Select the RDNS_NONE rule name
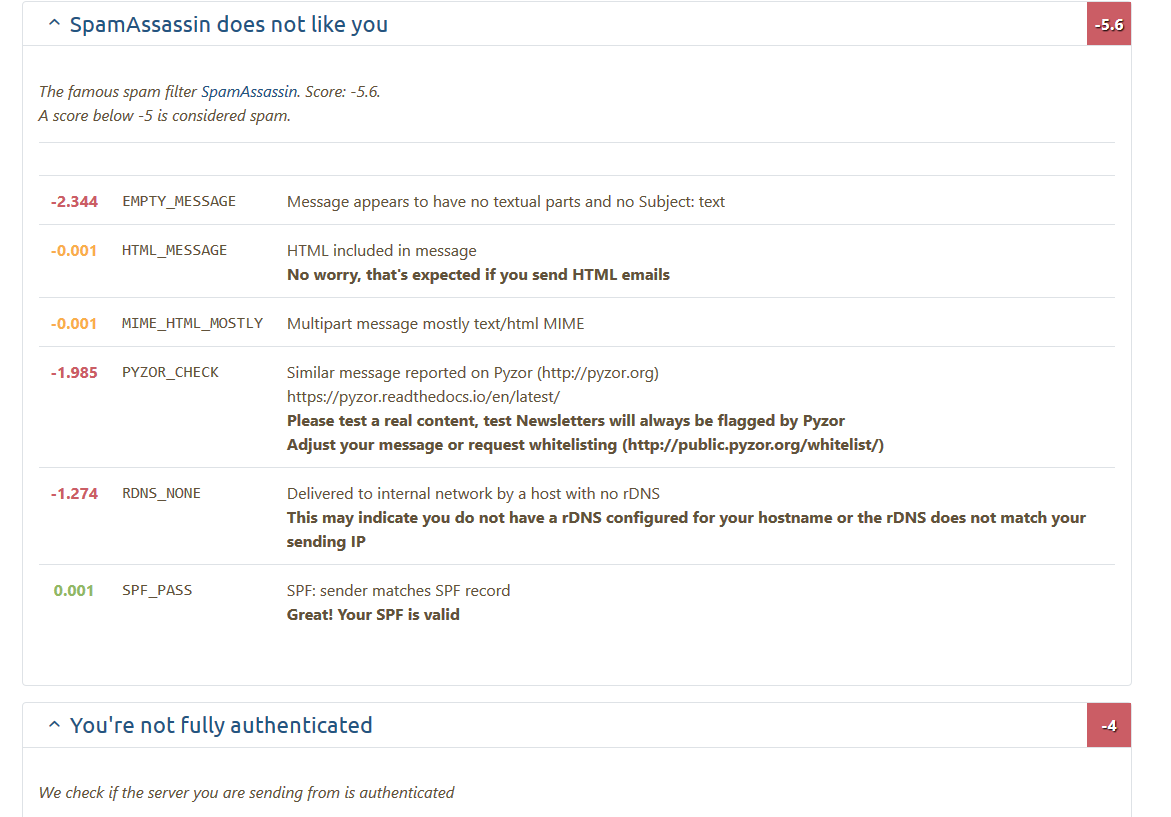This screenshot has height=817, width=1171. click(161, 494)
